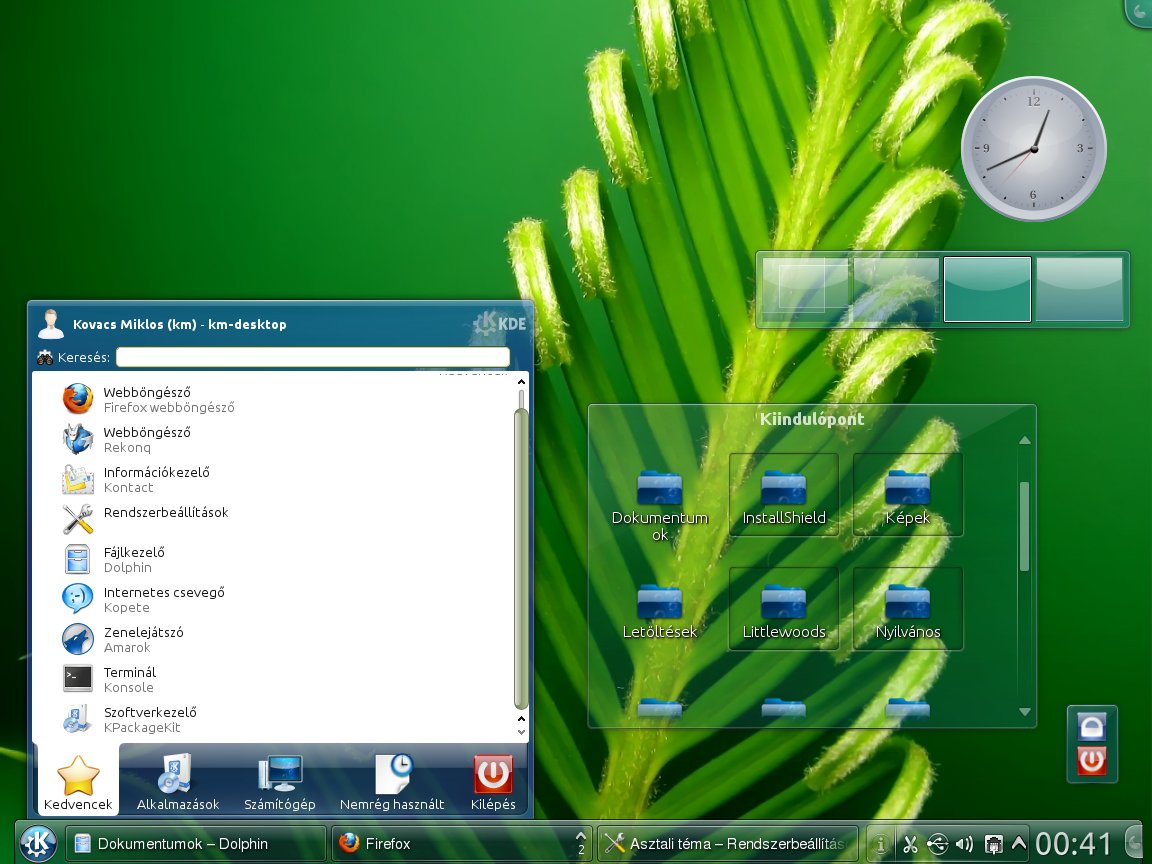Click the digital clock 00:41
The height and width of the screenshot is (864, 1152).
pyautogui.click(x=1073, y=844)
